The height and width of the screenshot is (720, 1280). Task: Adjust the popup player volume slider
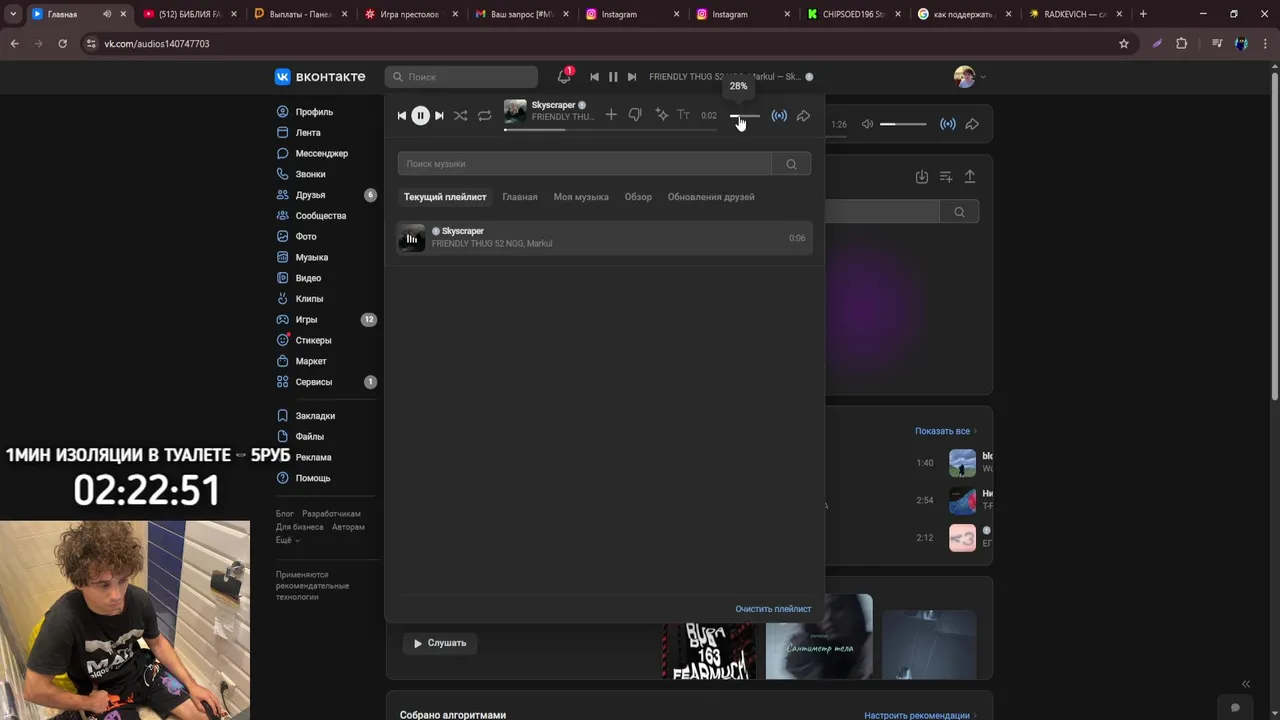point(745,116)
